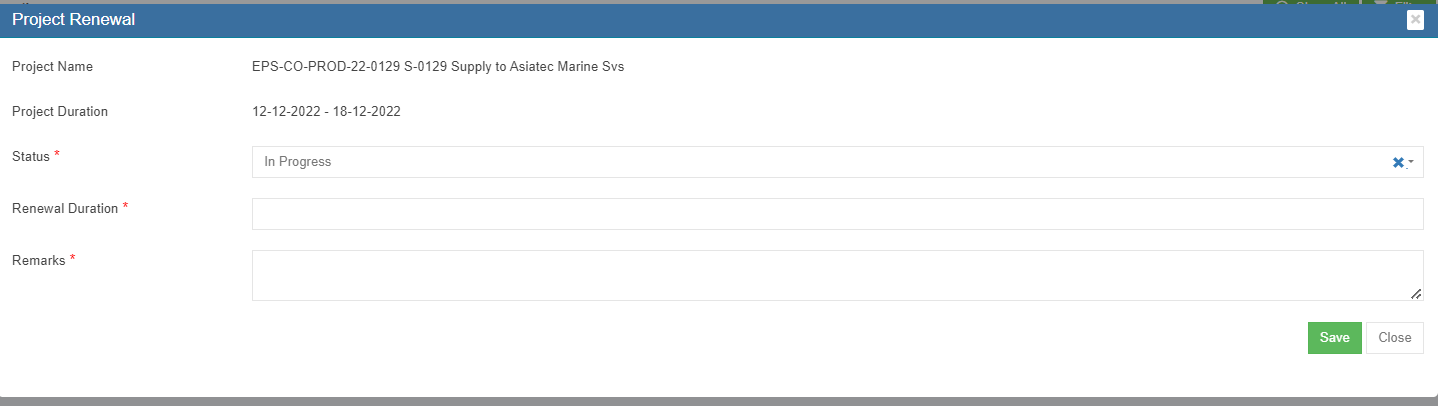Click the Remarks field label

39,261
